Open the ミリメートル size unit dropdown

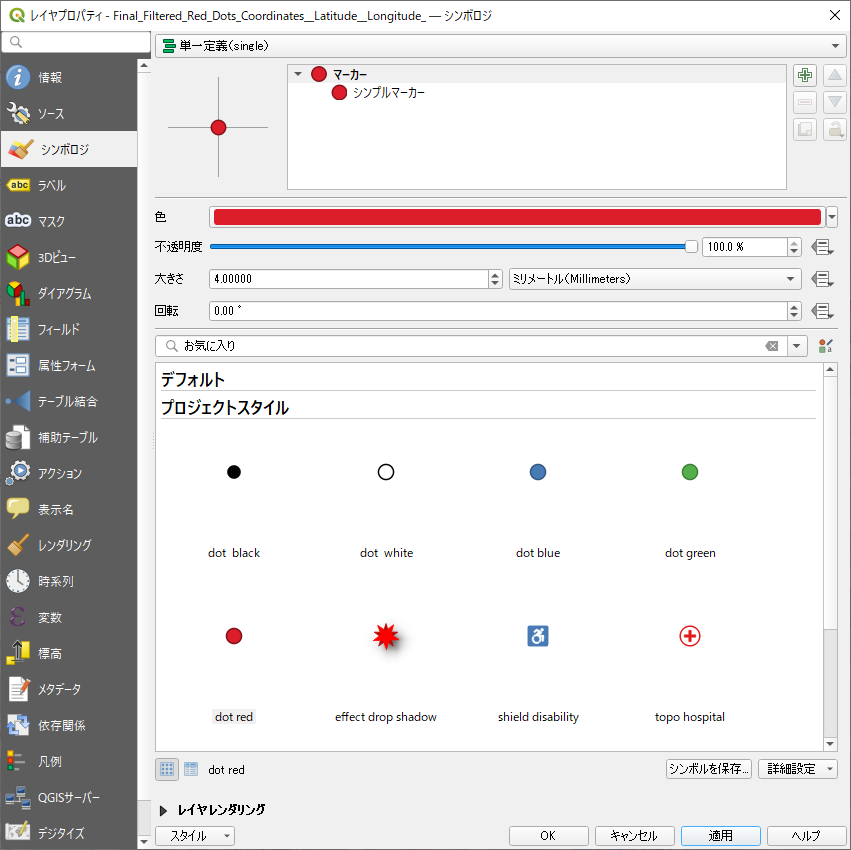[655, 279]
